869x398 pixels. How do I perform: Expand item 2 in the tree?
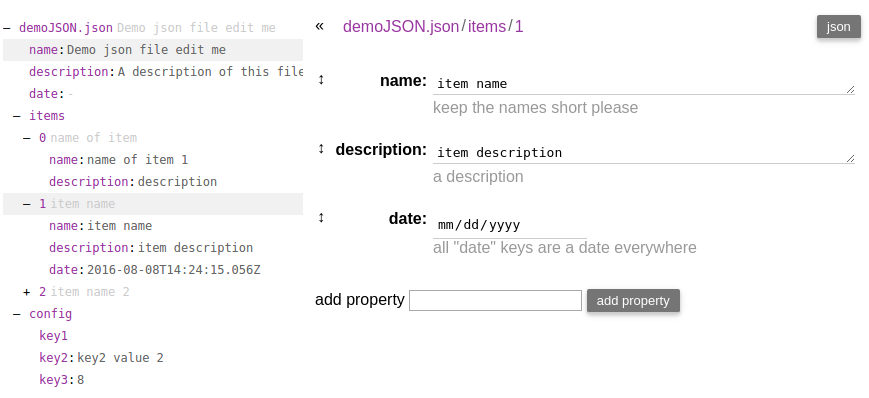[x=27, y=292]
